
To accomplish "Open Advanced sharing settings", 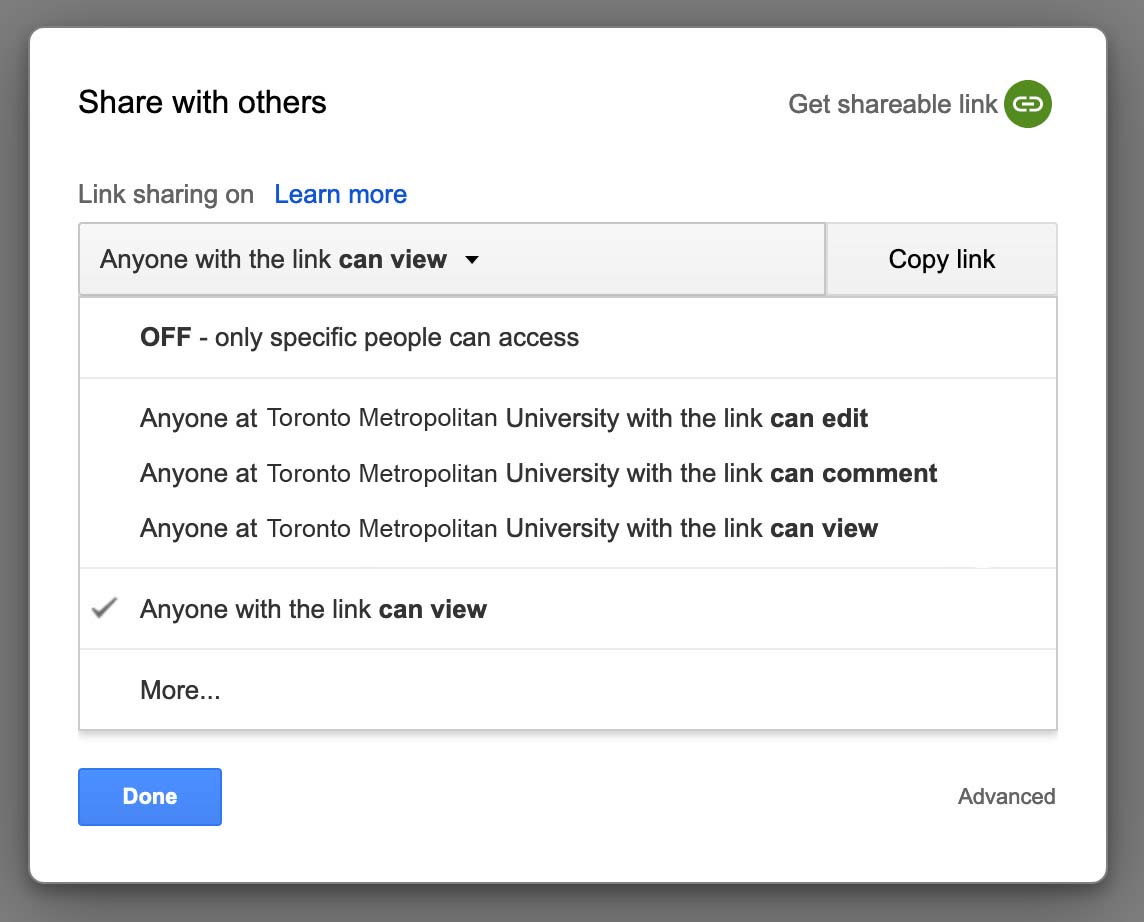I will click(x=1006, y=797).
